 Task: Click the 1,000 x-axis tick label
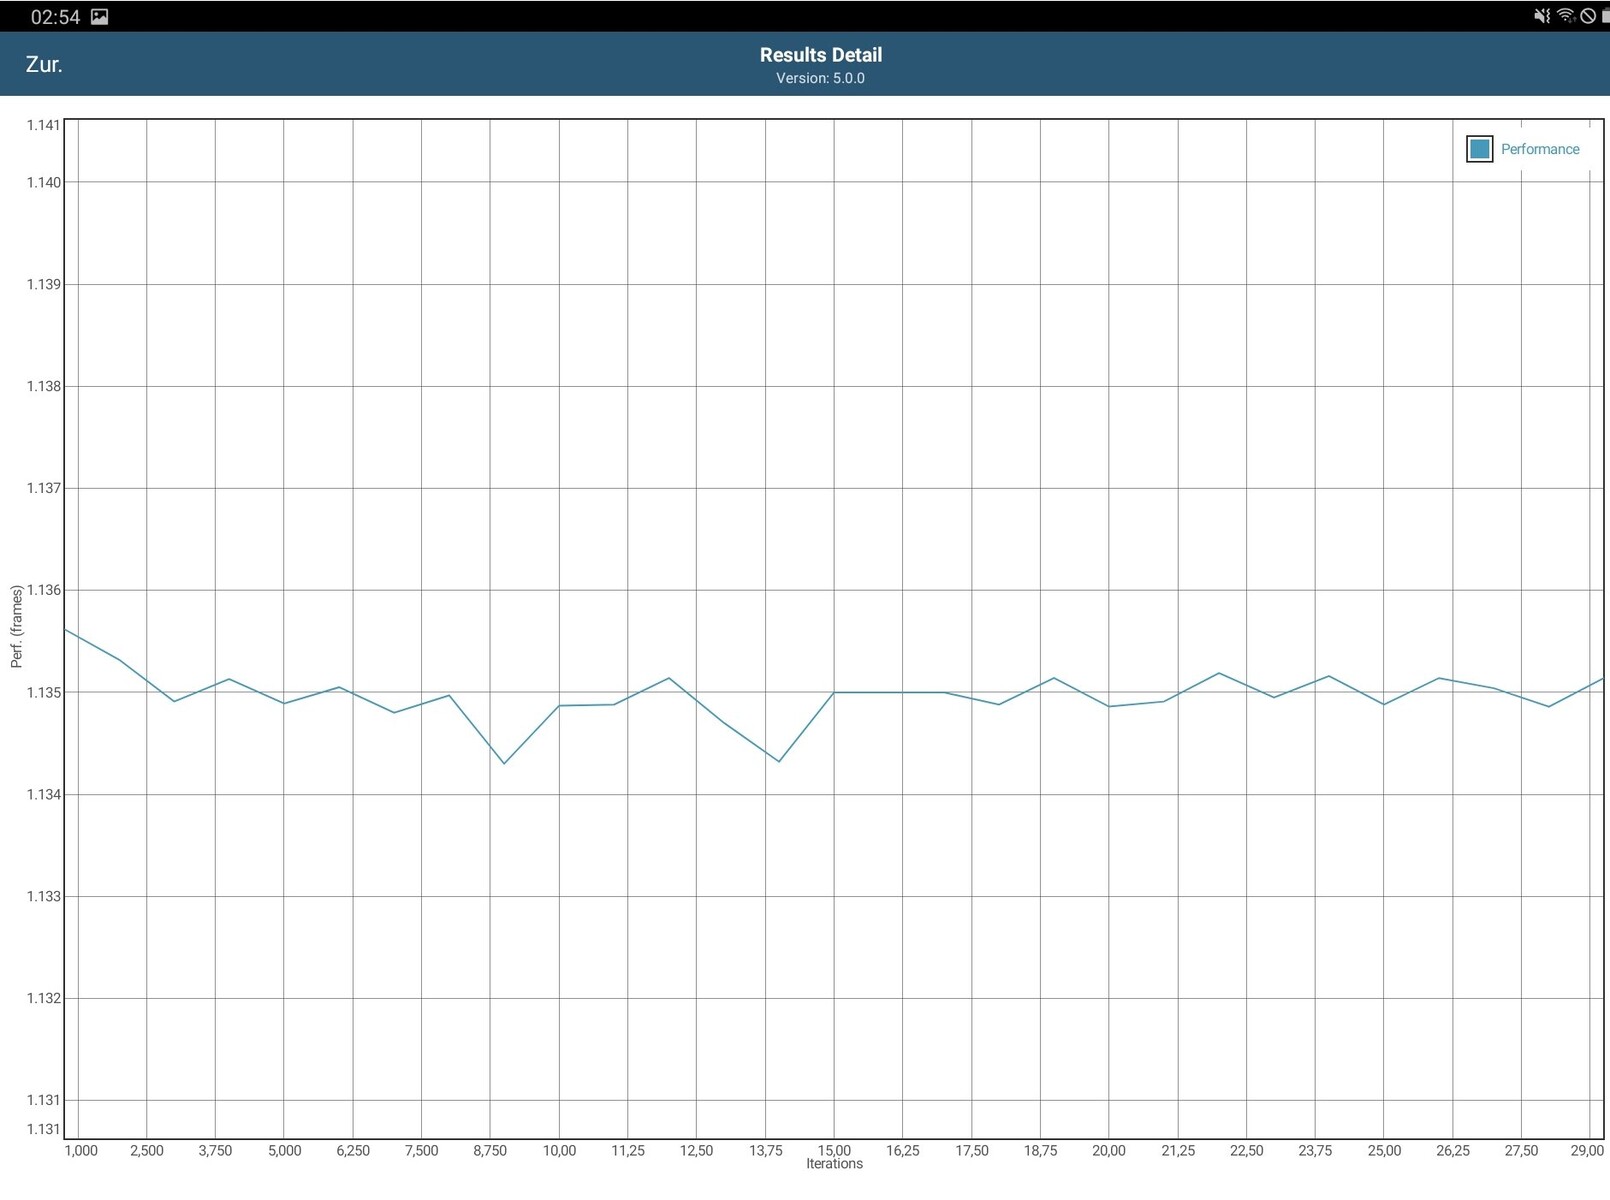[x=81, y=1150]
